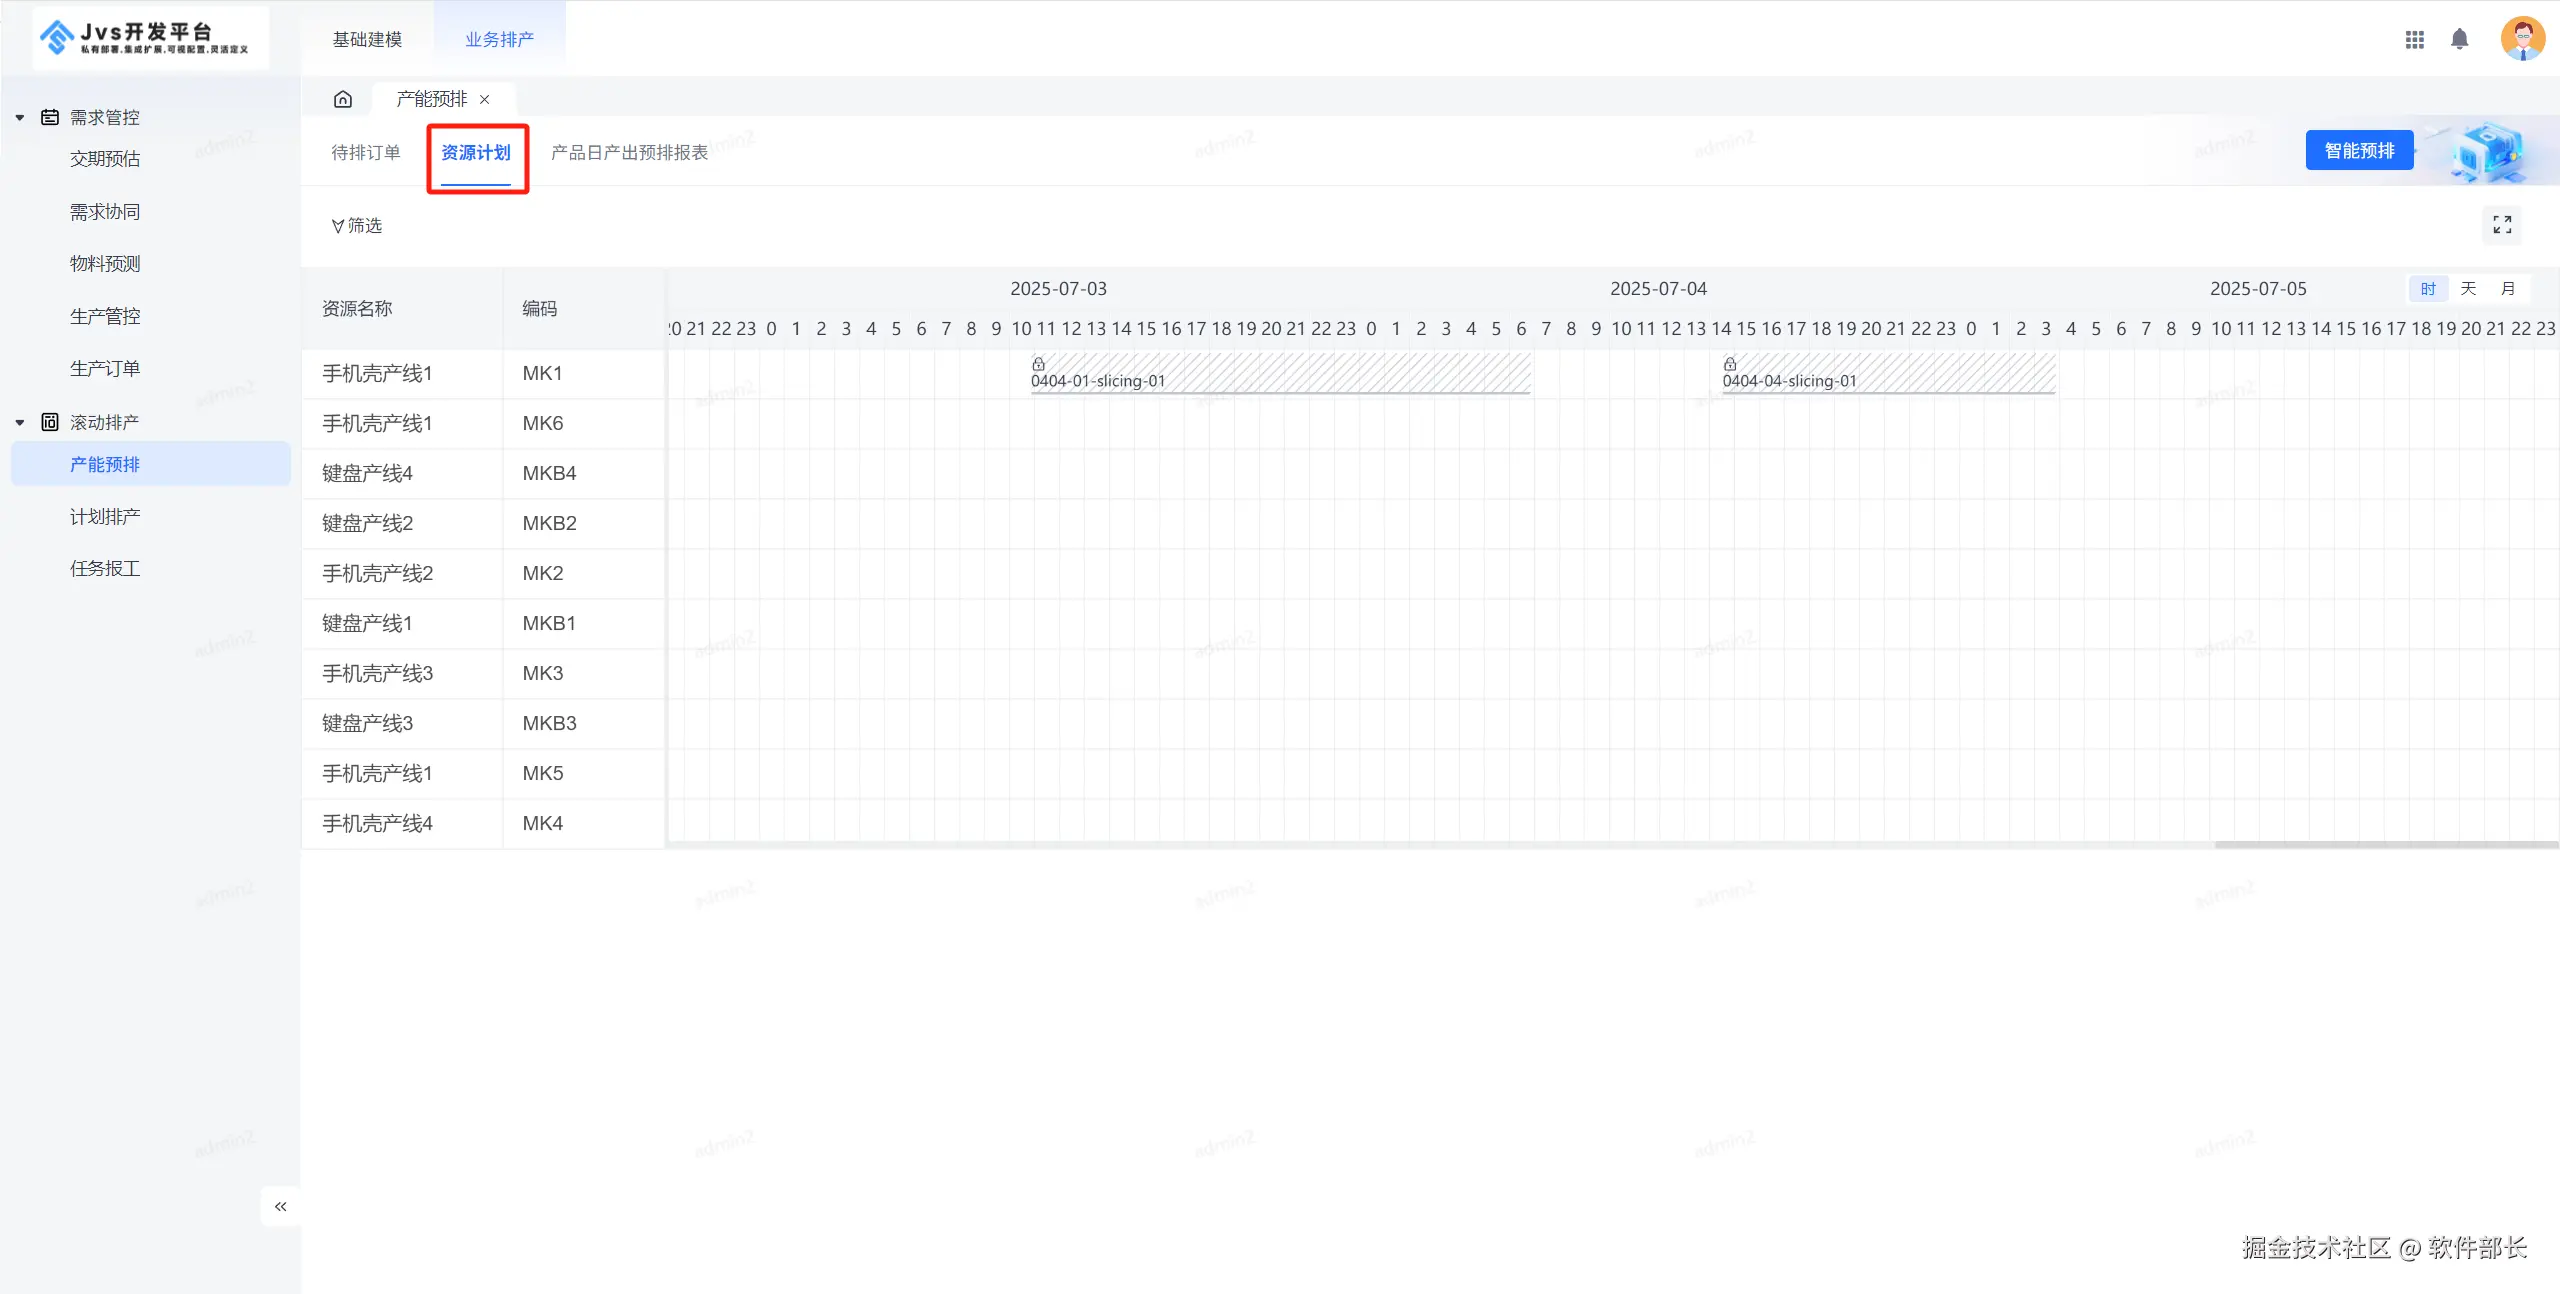The image size is (2560, 1294).
Task: Switch timeline scale to 时 (hour)
Action: click(x=2428, y=289)
